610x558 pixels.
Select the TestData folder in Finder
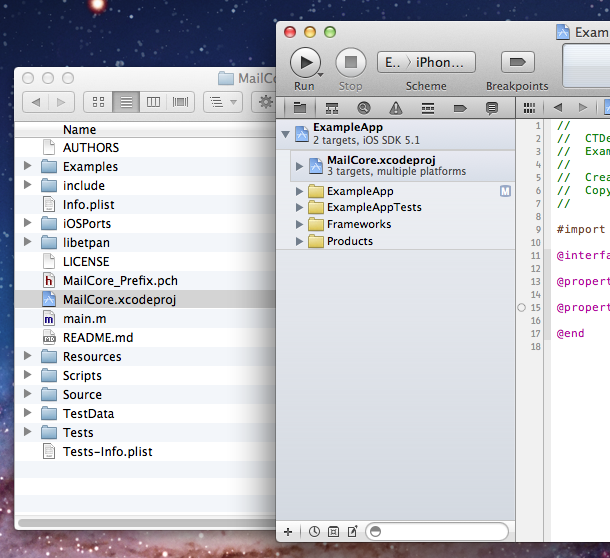click(x=145, y=414)
